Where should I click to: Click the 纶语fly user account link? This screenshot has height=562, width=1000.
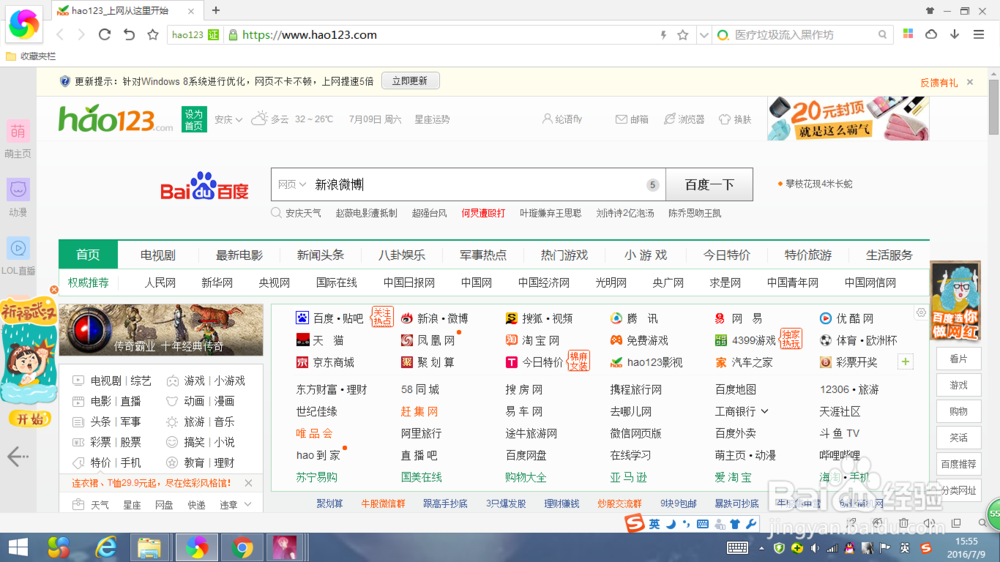click(562, 119)
